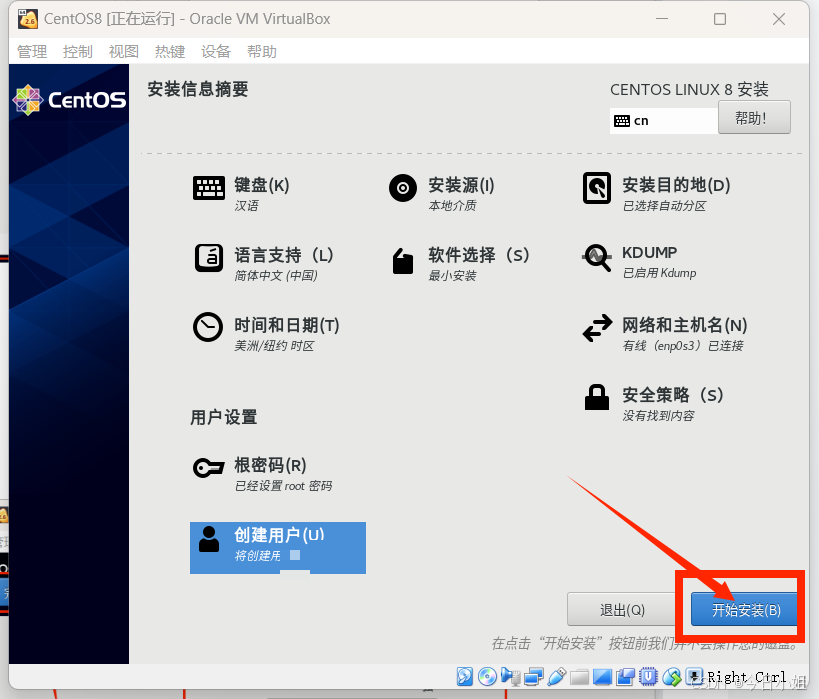
Task: Click the USB devices status icon
Action: tap(556, 677)
